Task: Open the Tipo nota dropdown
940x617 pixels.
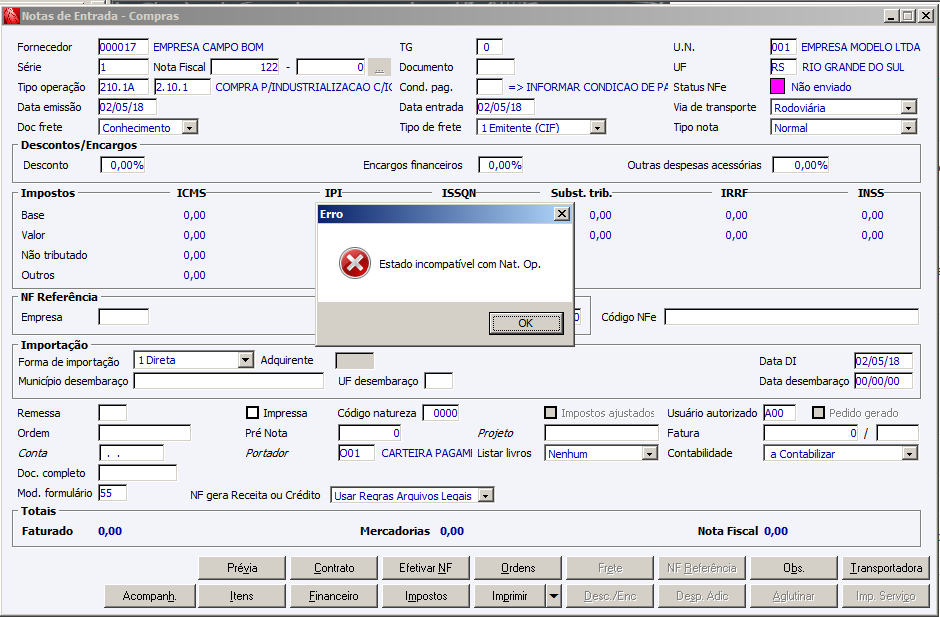Action: (909, 128)
